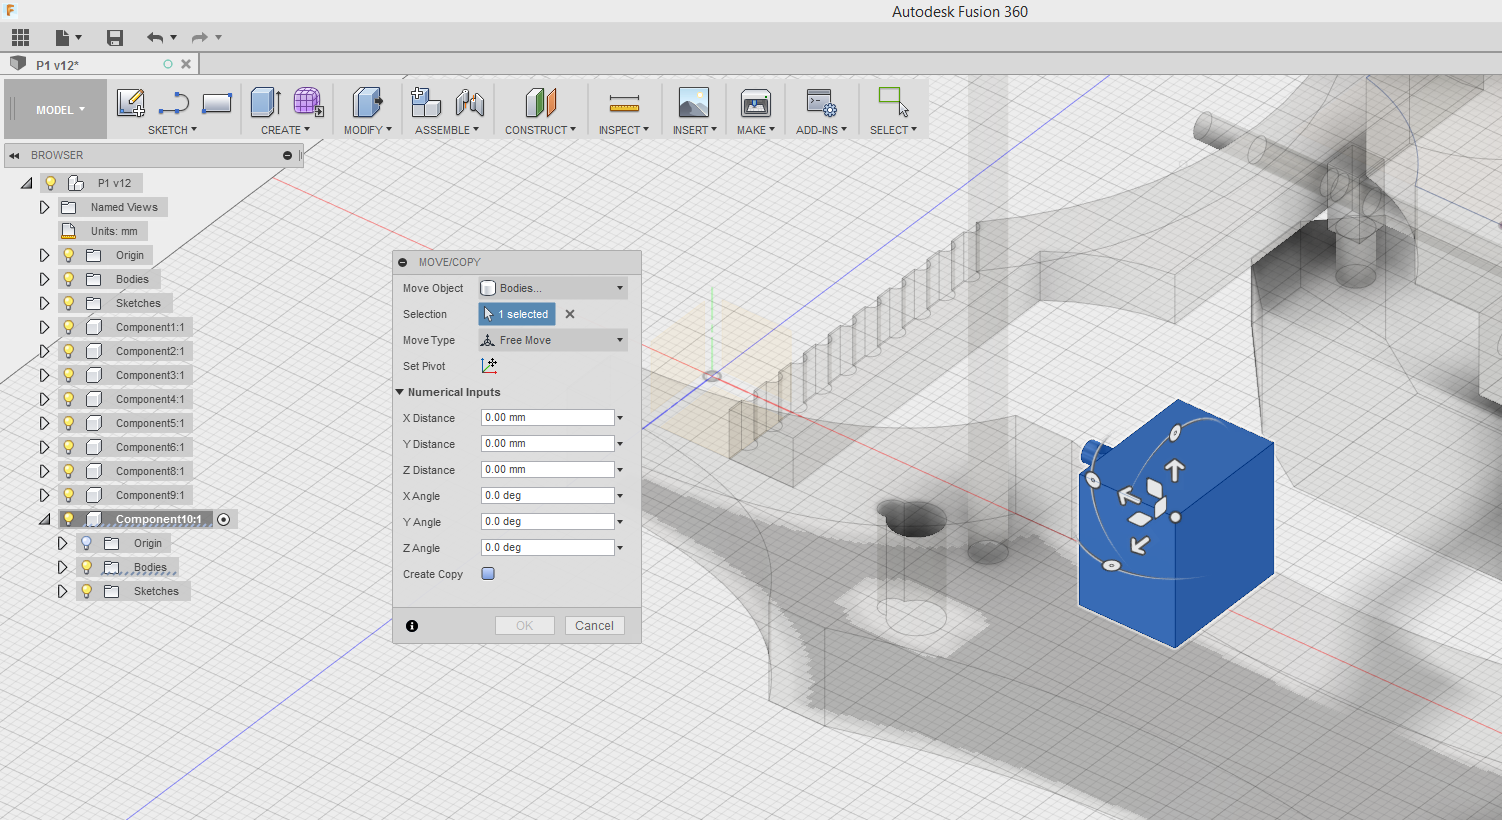The width and height of the screenshot is (1502, 820).
Task: Select the Create Sketch tool icon
Action: pyautogui.click(x=131, y=103)
